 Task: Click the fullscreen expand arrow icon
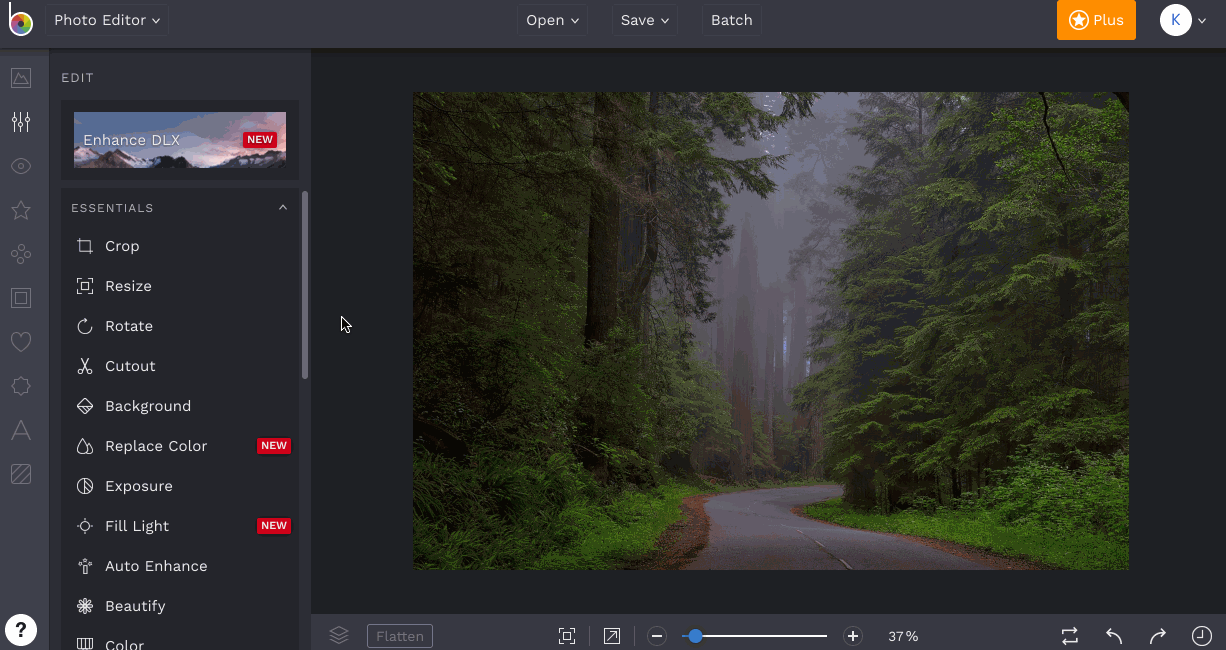612,636
